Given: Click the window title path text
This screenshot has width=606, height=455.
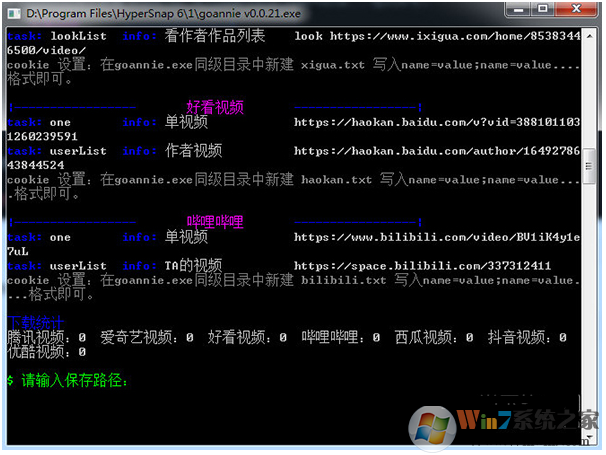Looking at the screenshot, I should pos(163,14).
